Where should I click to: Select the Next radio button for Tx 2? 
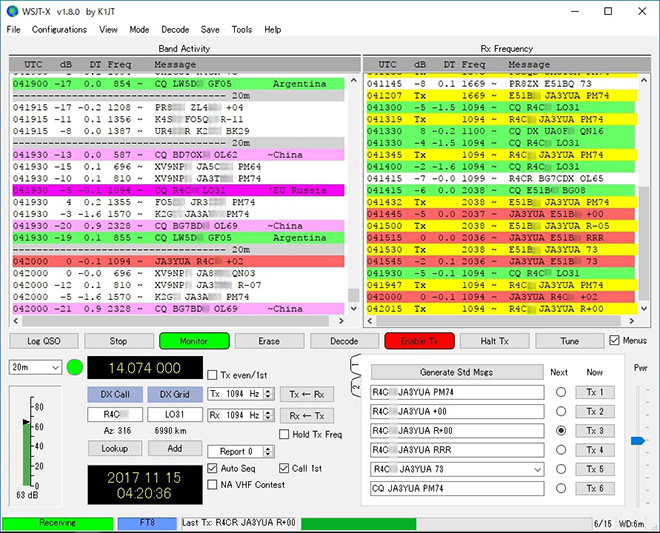click(x=561, y=411)
